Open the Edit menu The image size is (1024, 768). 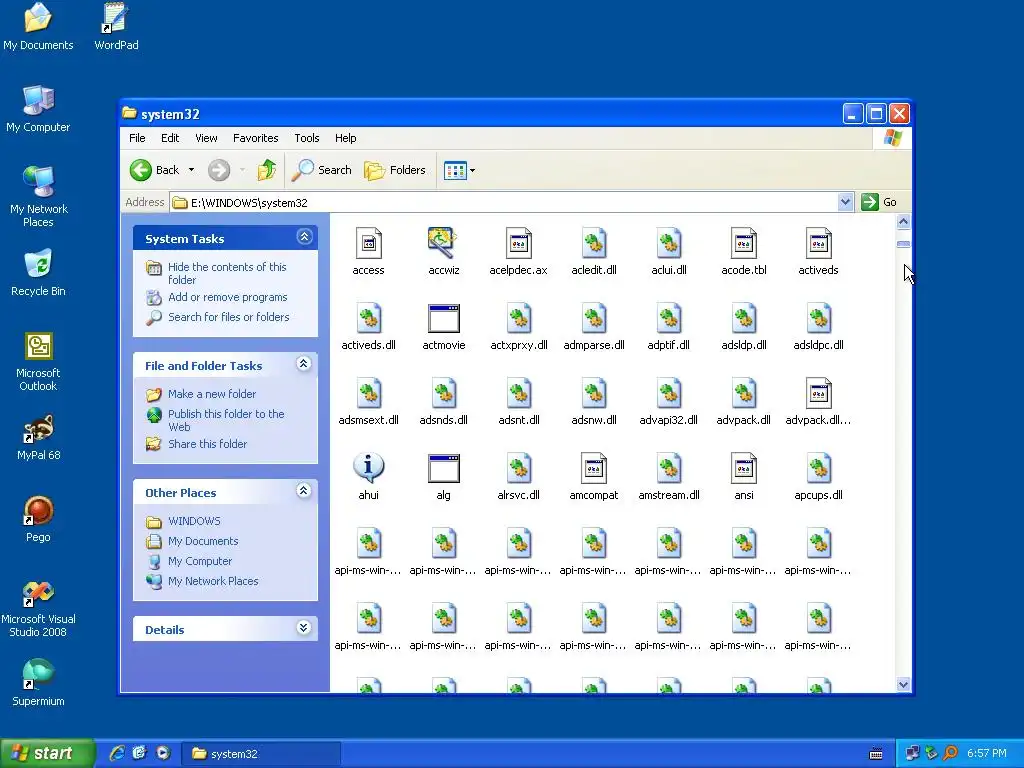(170, 138)
